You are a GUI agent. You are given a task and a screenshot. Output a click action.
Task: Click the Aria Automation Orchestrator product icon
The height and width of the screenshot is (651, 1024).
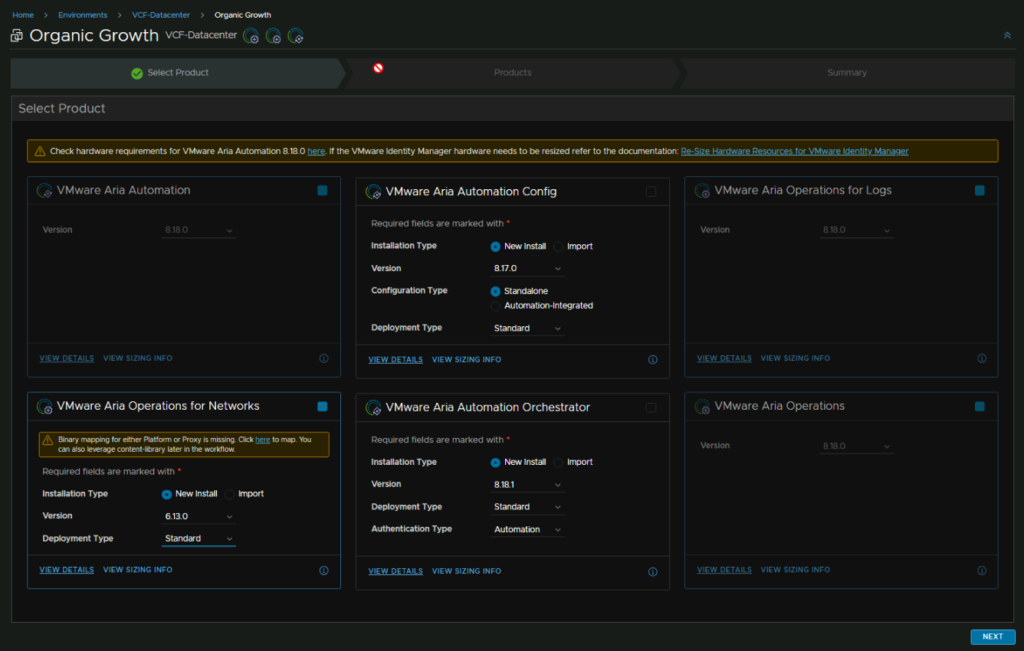[x=373, y=408]
